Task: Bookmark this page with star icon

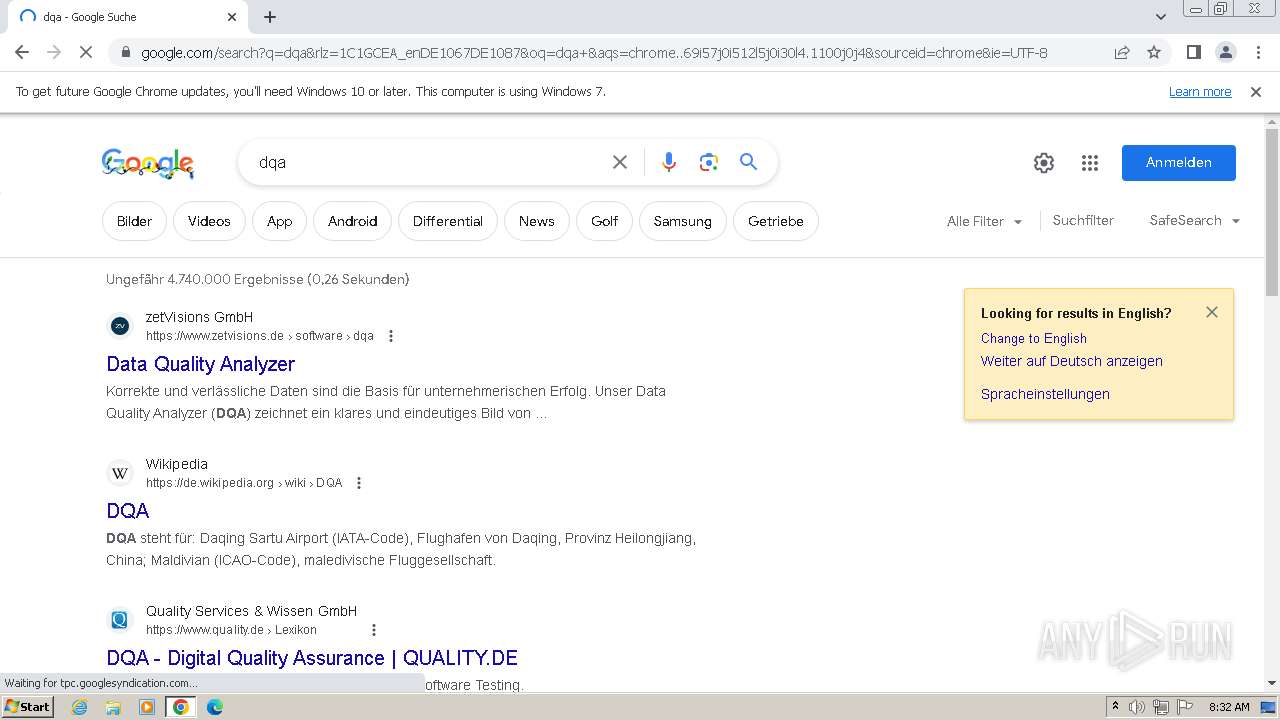Action: [x=1154, y=53]
